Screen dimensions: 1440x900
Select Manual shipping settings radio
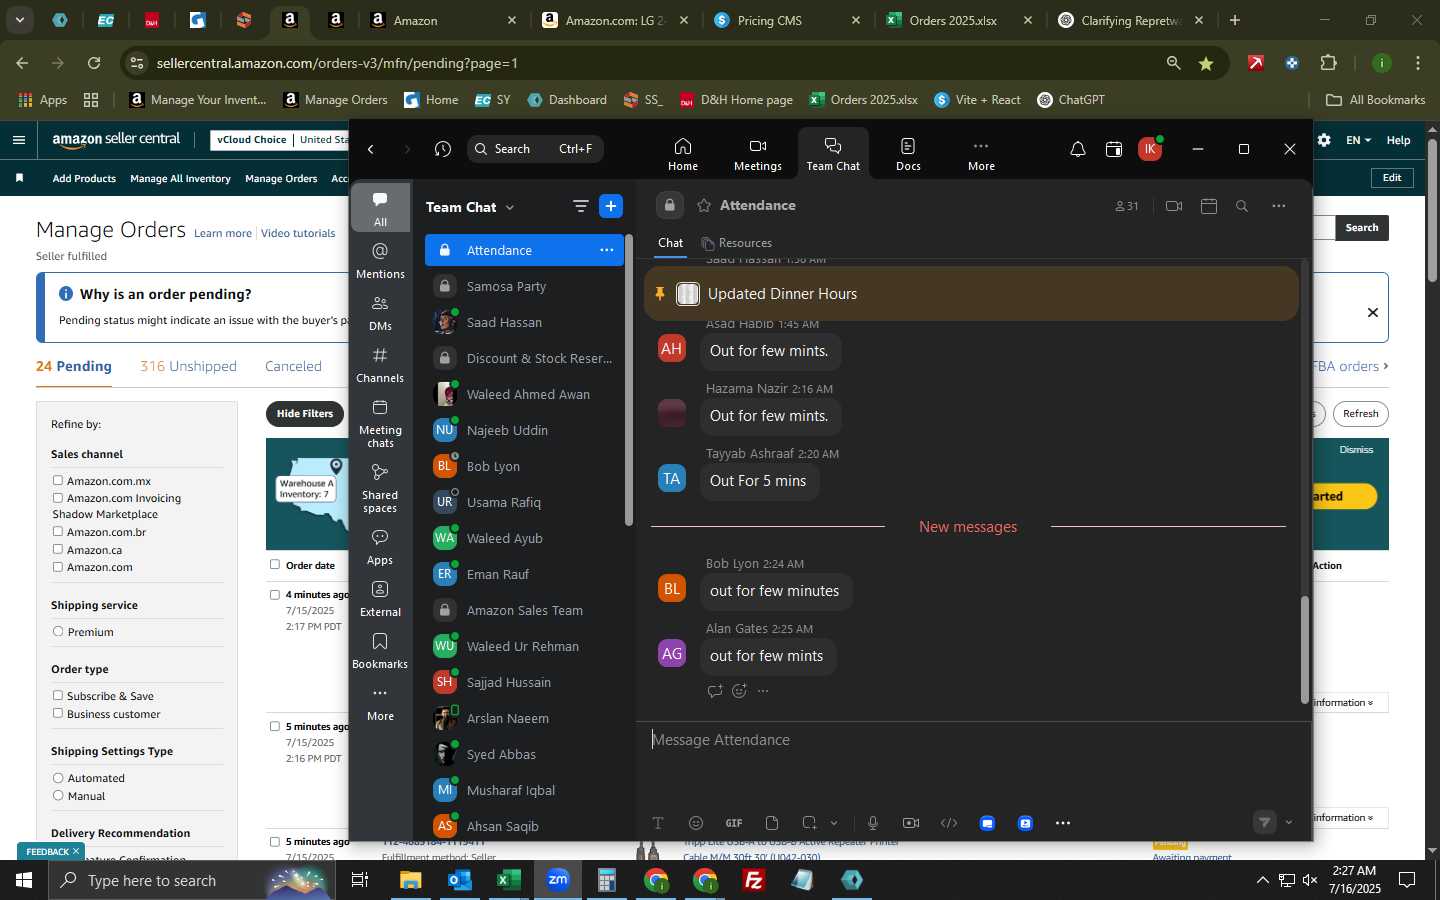click(x=58, y=795)
